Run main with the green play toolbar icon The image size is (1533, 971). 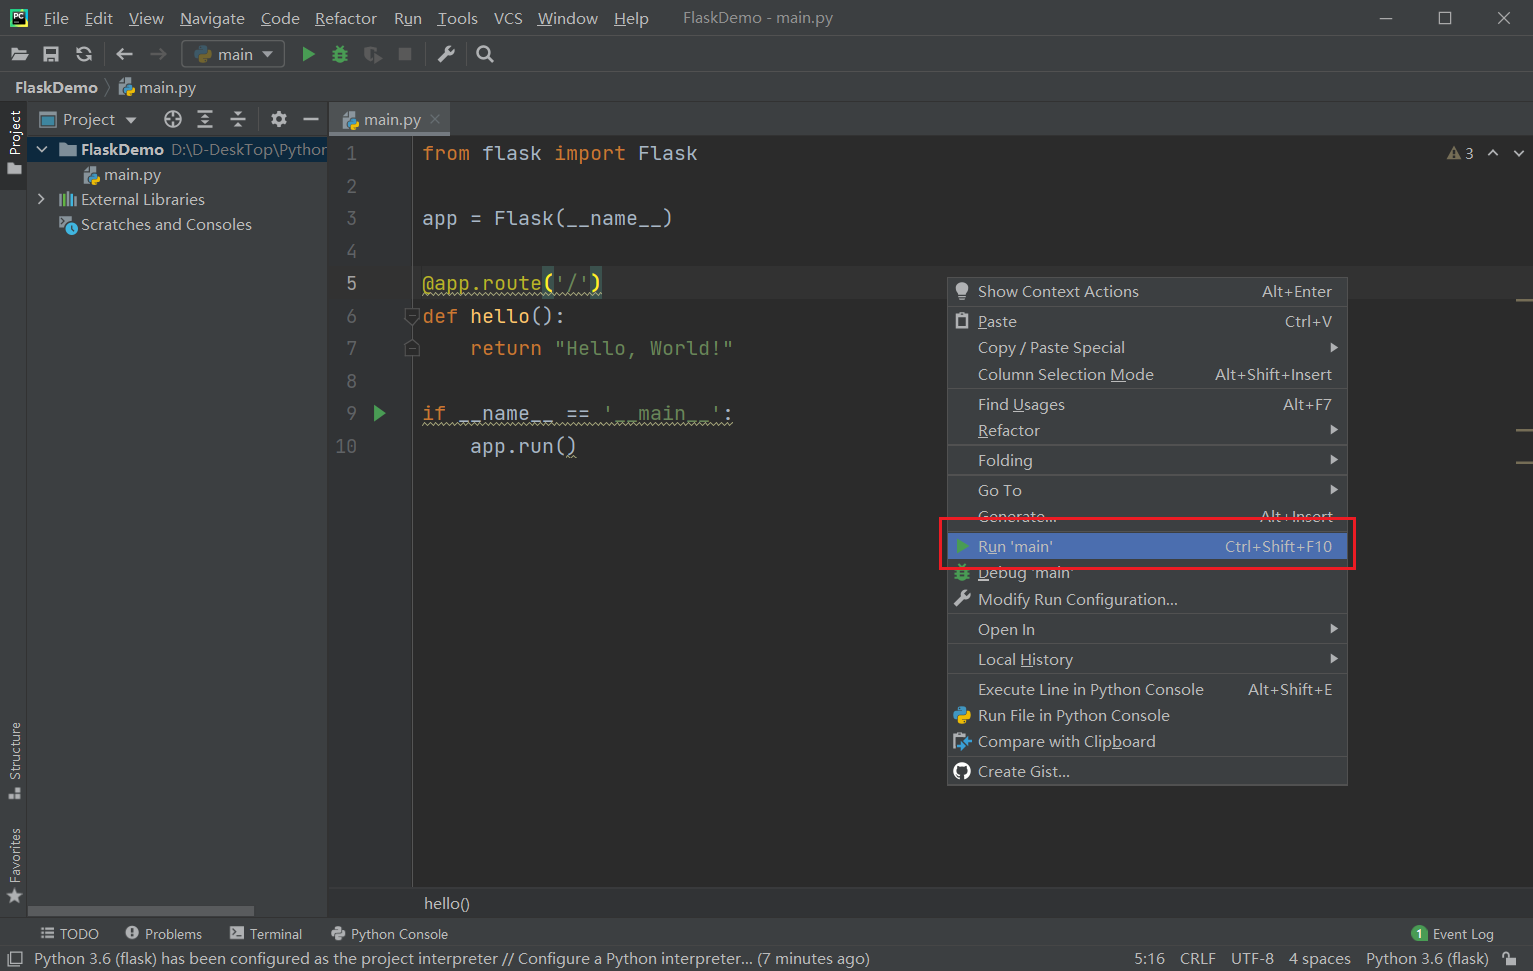tap(309, 54)
